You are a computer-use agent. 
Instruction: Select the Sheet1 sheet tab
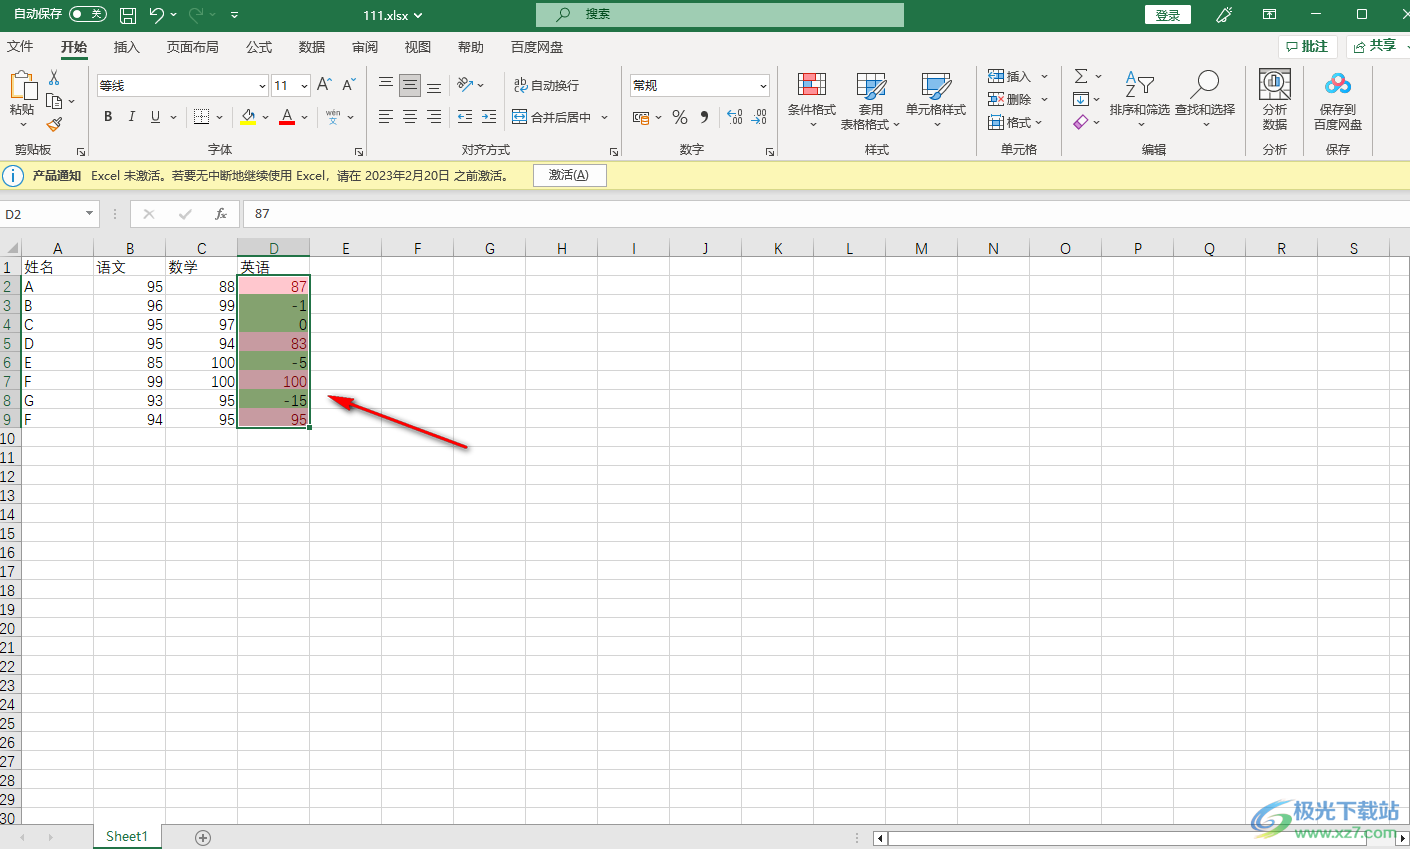coord(127,837)
